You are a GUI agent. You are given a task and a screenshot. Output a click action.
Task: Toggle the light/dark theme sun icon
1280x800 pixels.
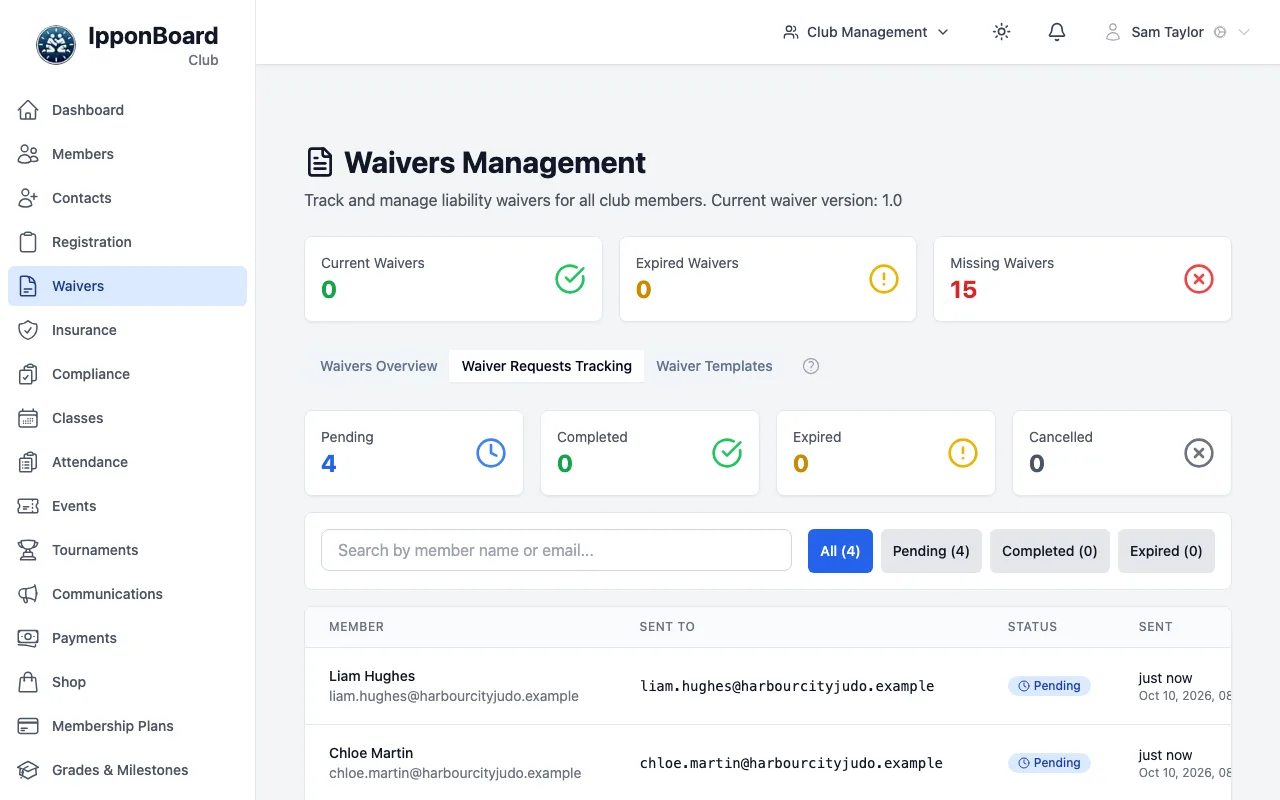[x=1001, y=32]
